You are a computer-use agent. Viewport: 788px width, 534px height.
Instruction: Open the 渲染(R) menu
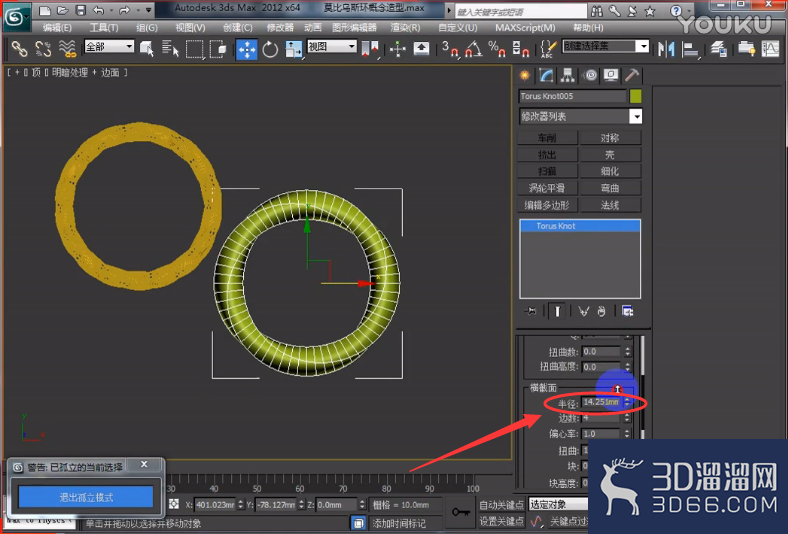[x=406, y=28]
